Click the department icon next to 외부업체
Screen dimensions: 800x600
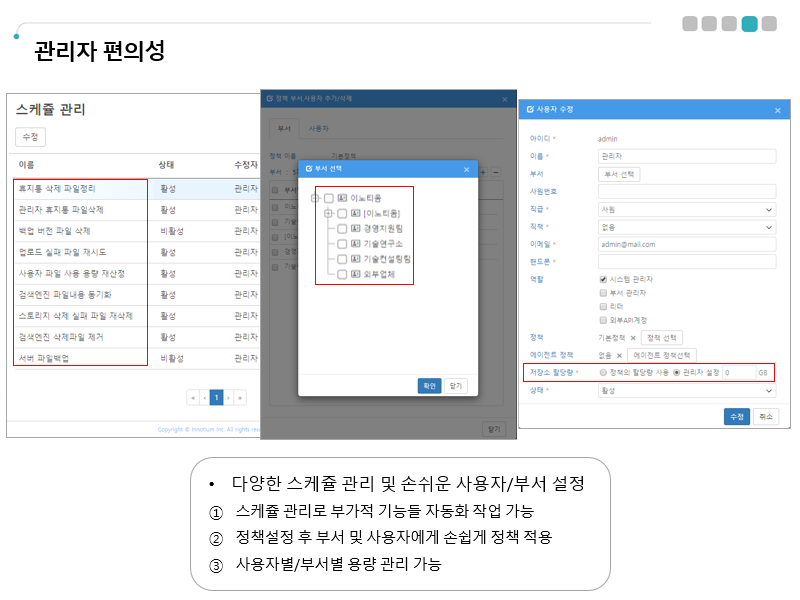pyautogui.click(x=356, y=273)
